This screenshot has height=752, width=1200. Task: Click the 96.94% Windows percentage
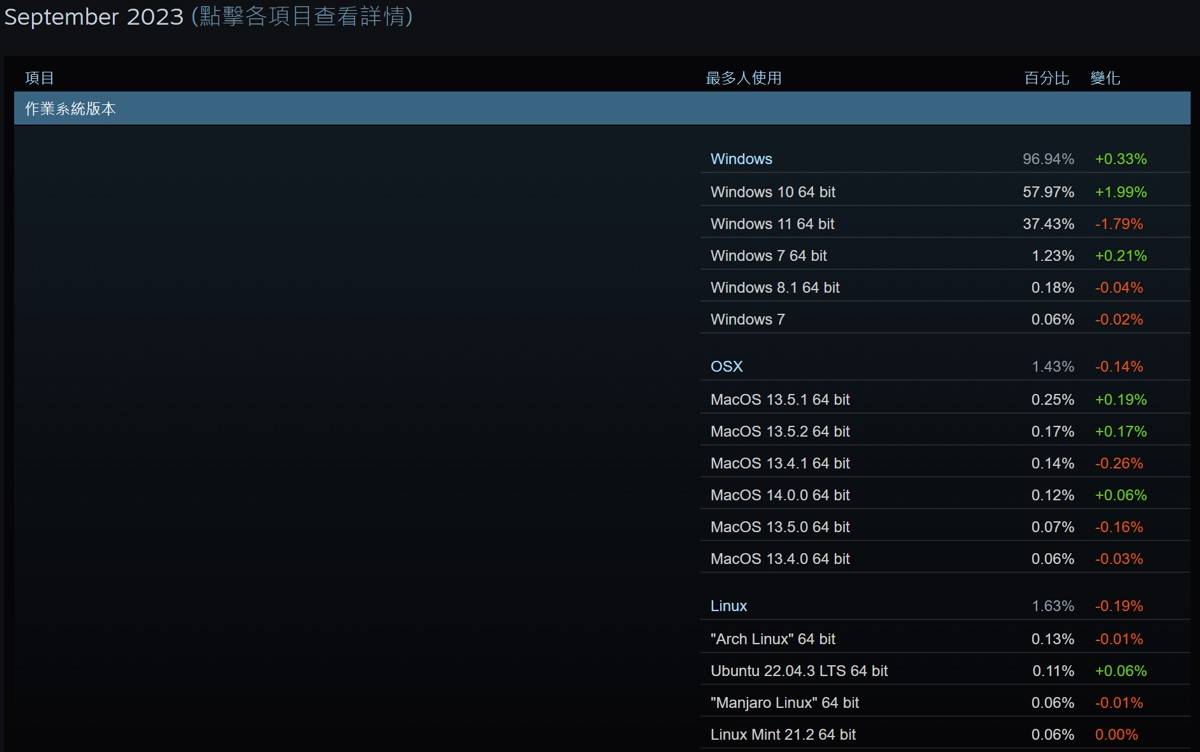tap(1048, 159)
